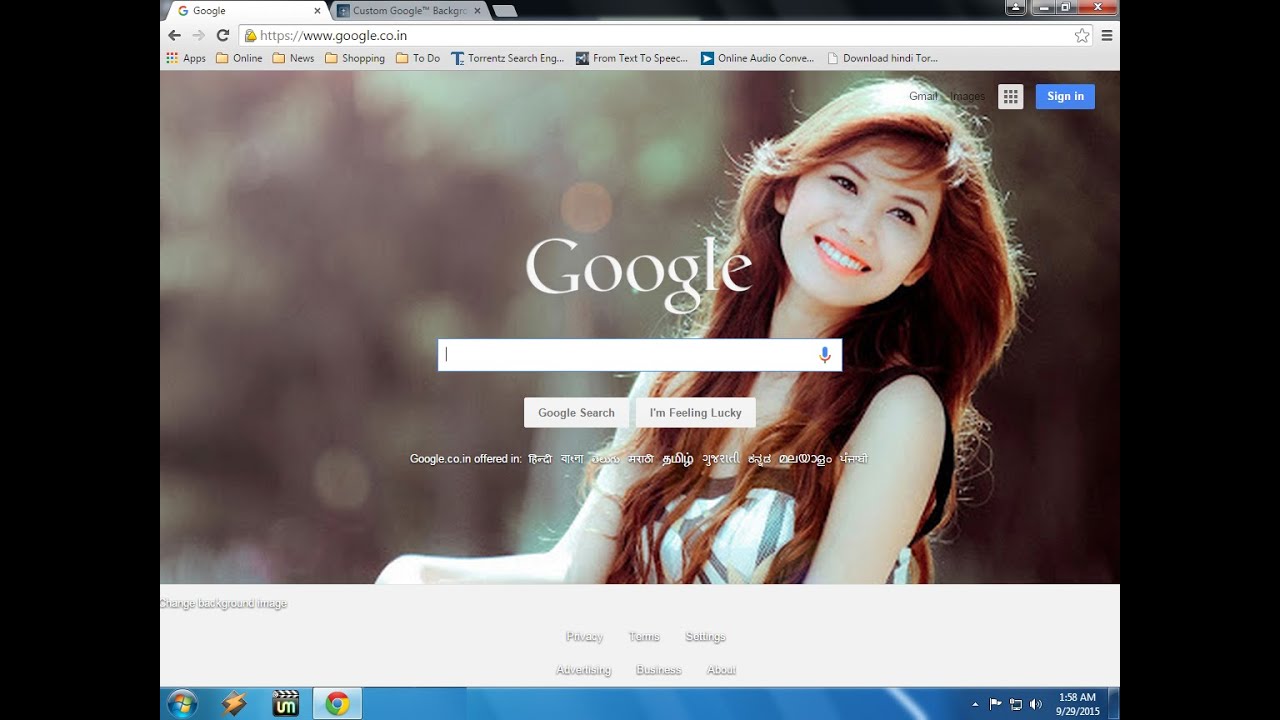Click the Show desktop strip

coord(1113,704)
